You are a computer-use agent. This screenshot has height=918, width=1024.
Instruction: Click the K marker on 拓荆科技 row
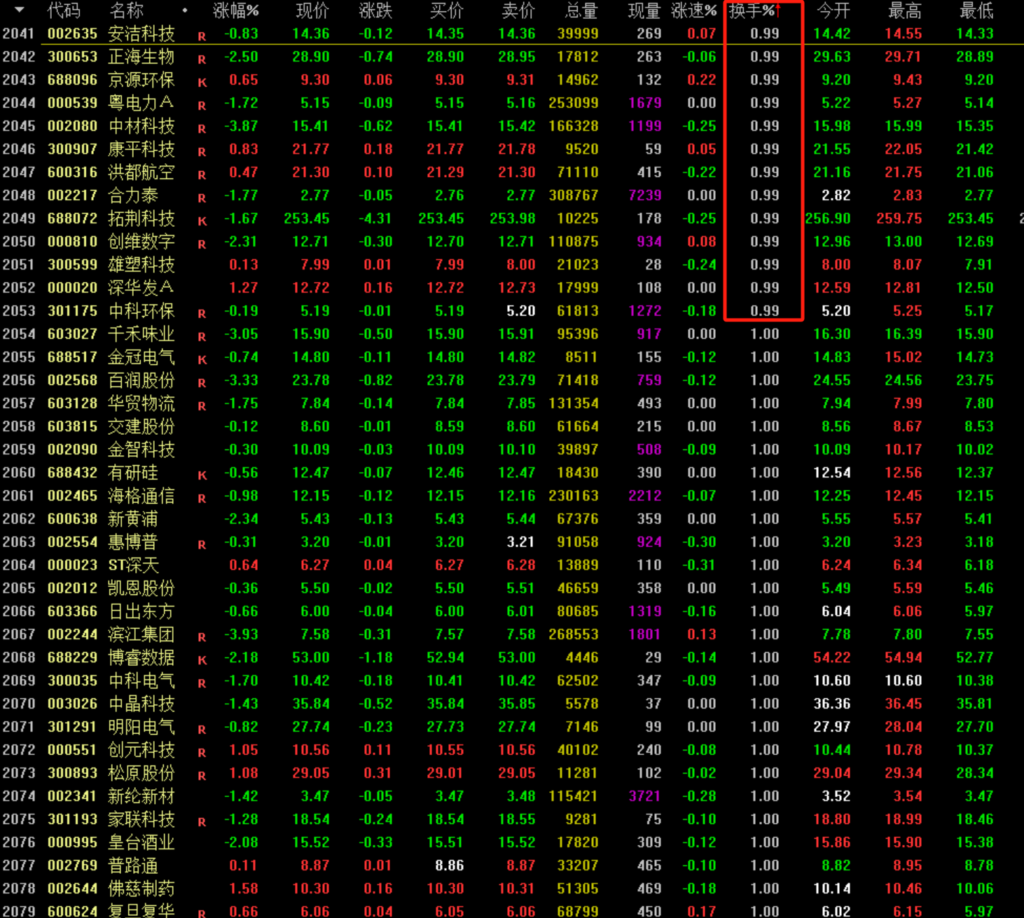coord(202,221)
